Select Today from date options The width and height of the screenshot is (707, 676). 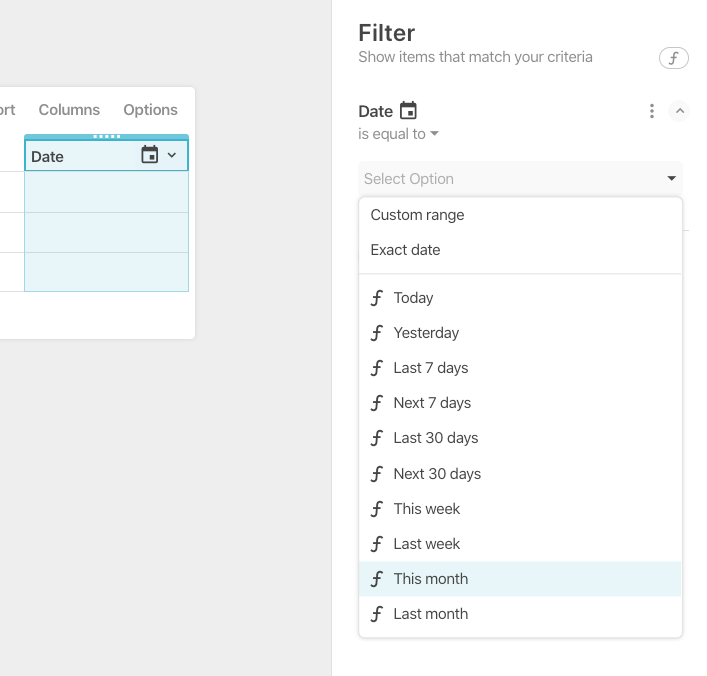[x=413, y=298]
